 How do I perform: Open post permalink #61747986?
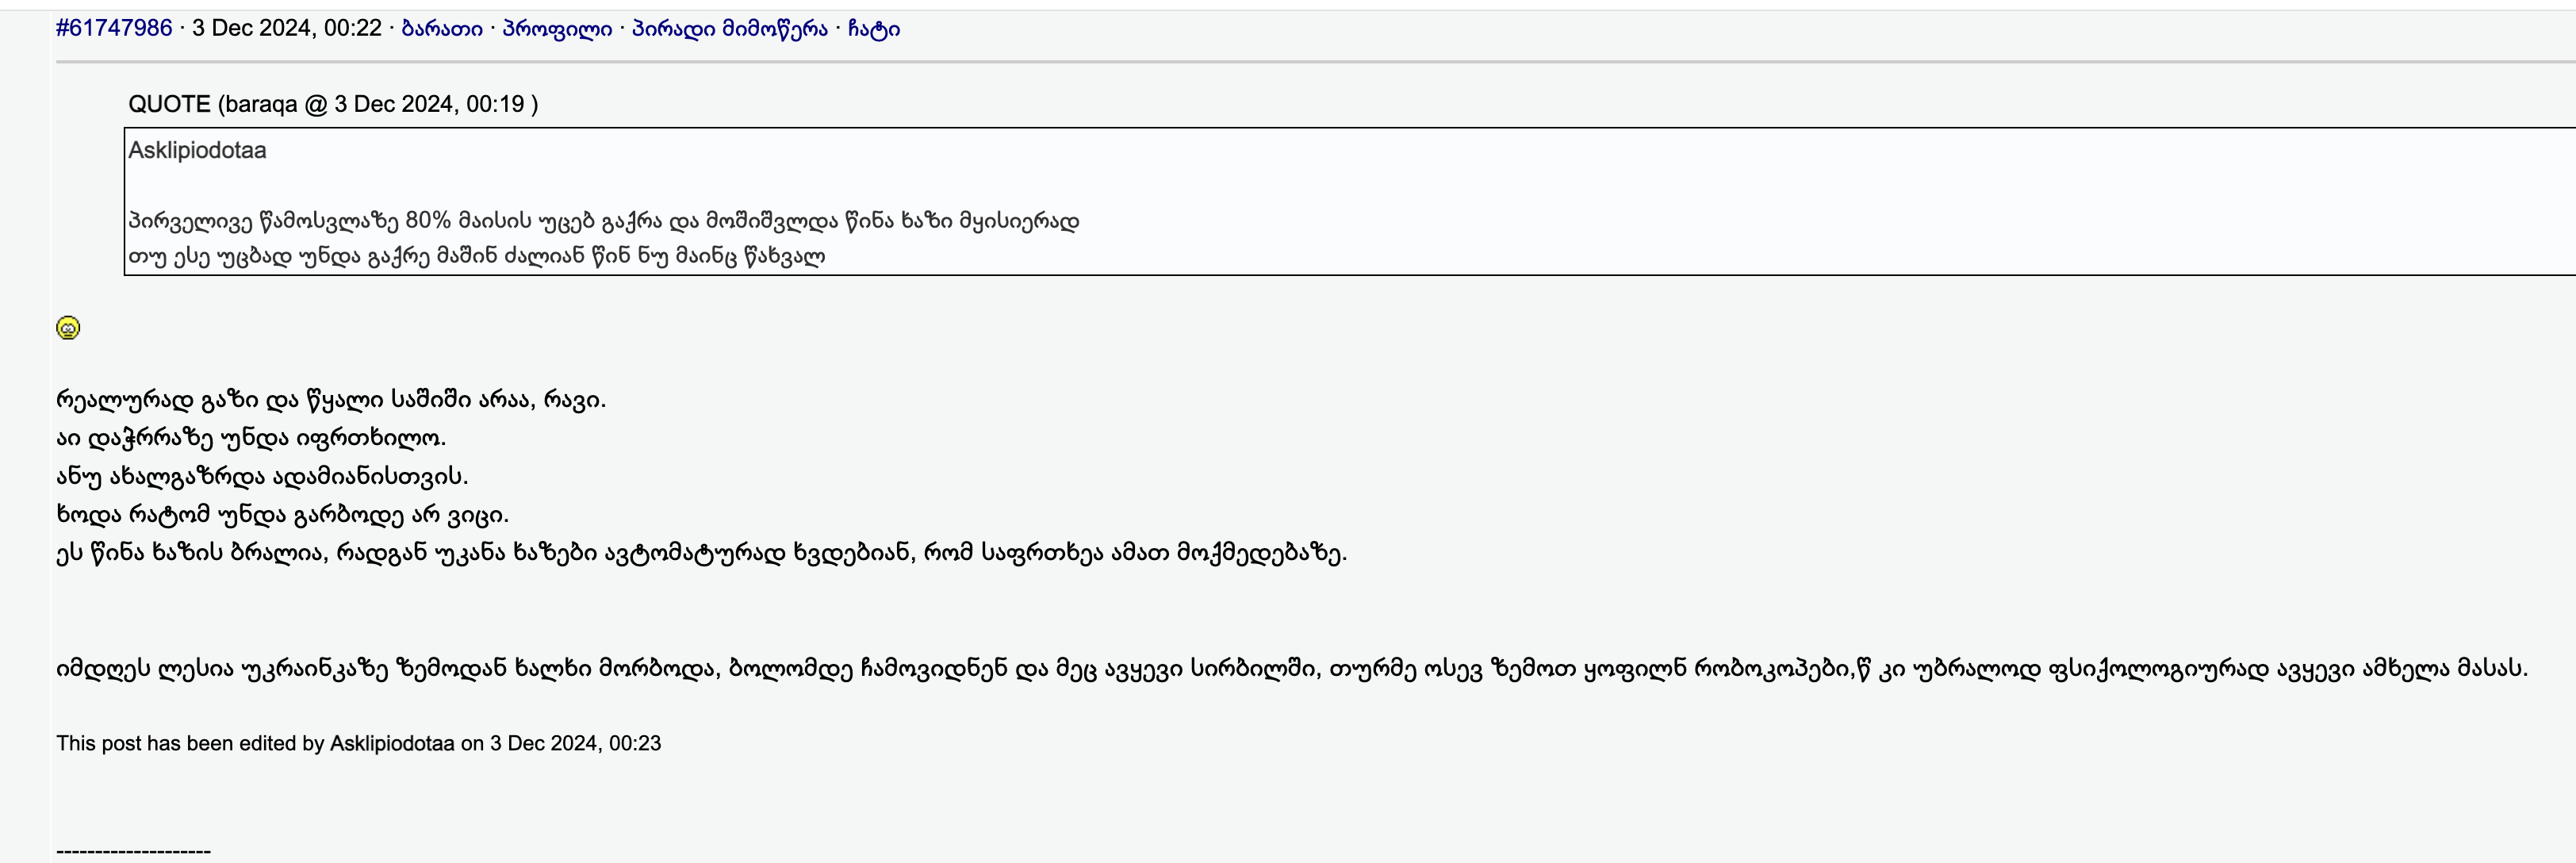113,29
